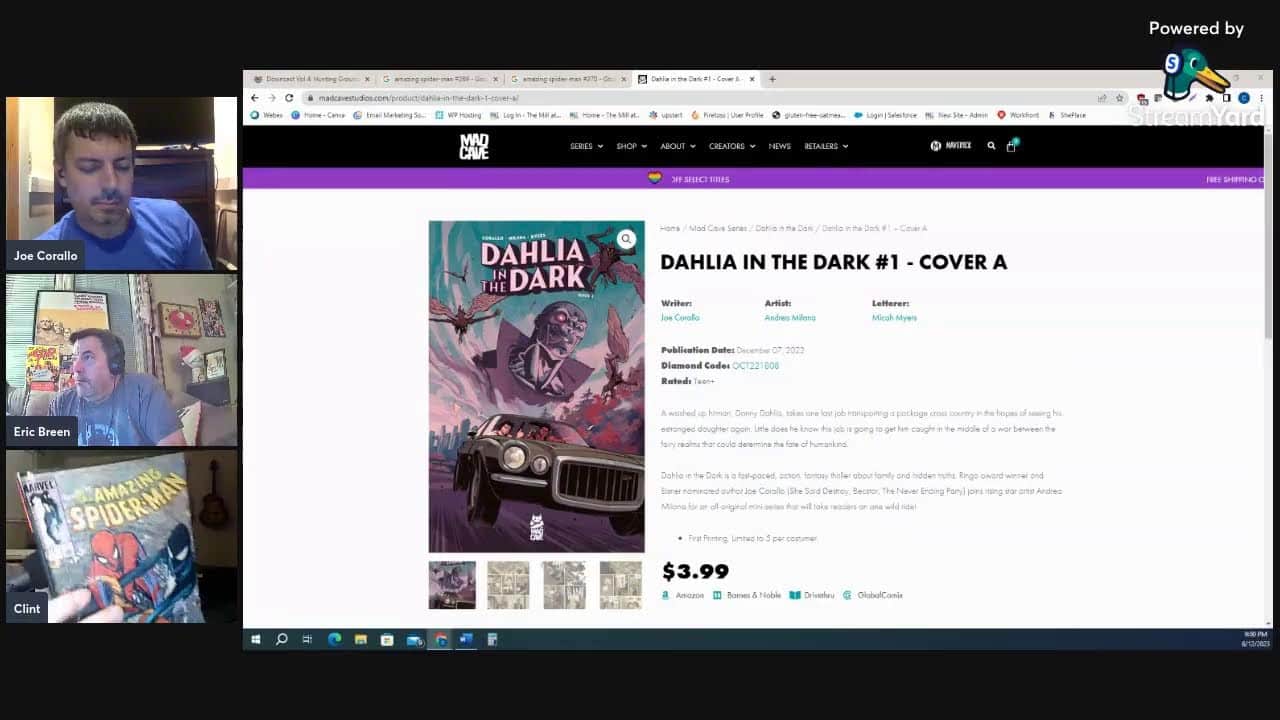
Task: Bookmark this page with the star icon
Action: (1119, 98)
